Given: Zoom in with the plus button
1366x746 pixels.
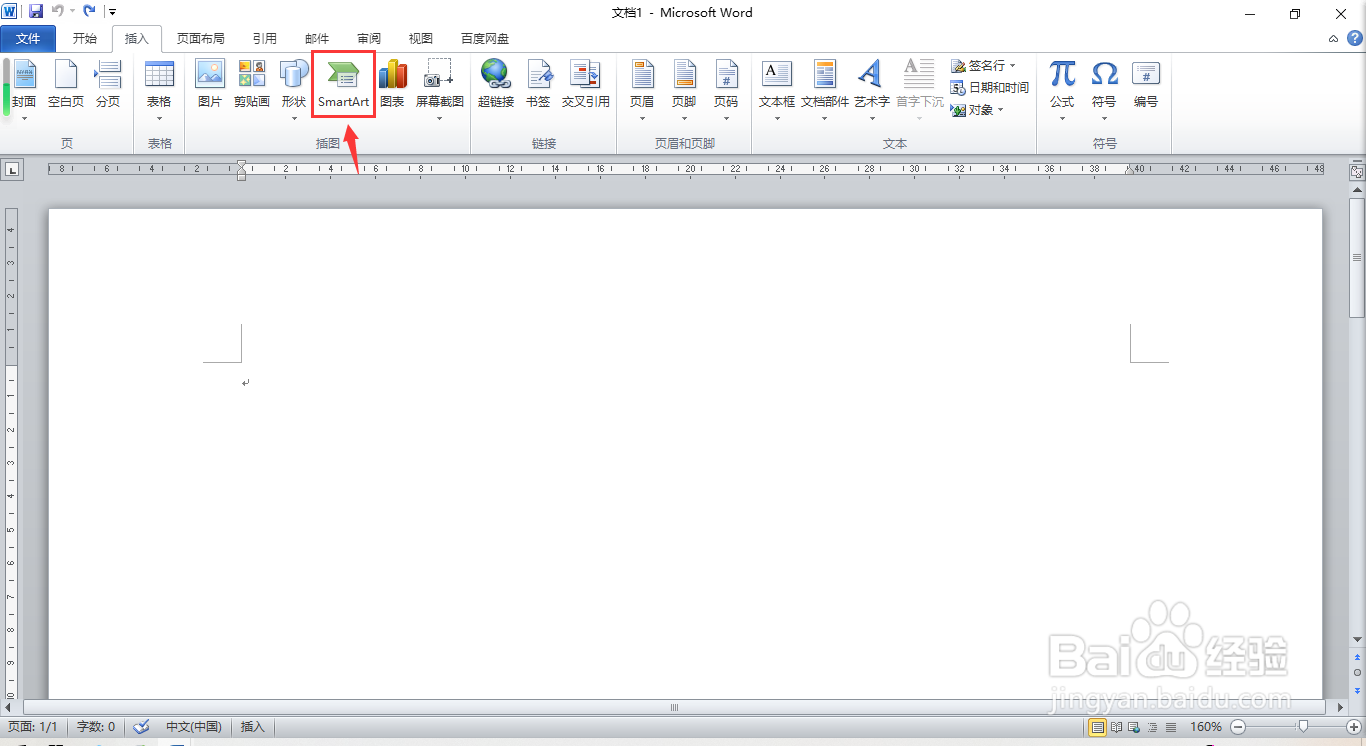Looking at the screenshot, I should click(1354, 727).
